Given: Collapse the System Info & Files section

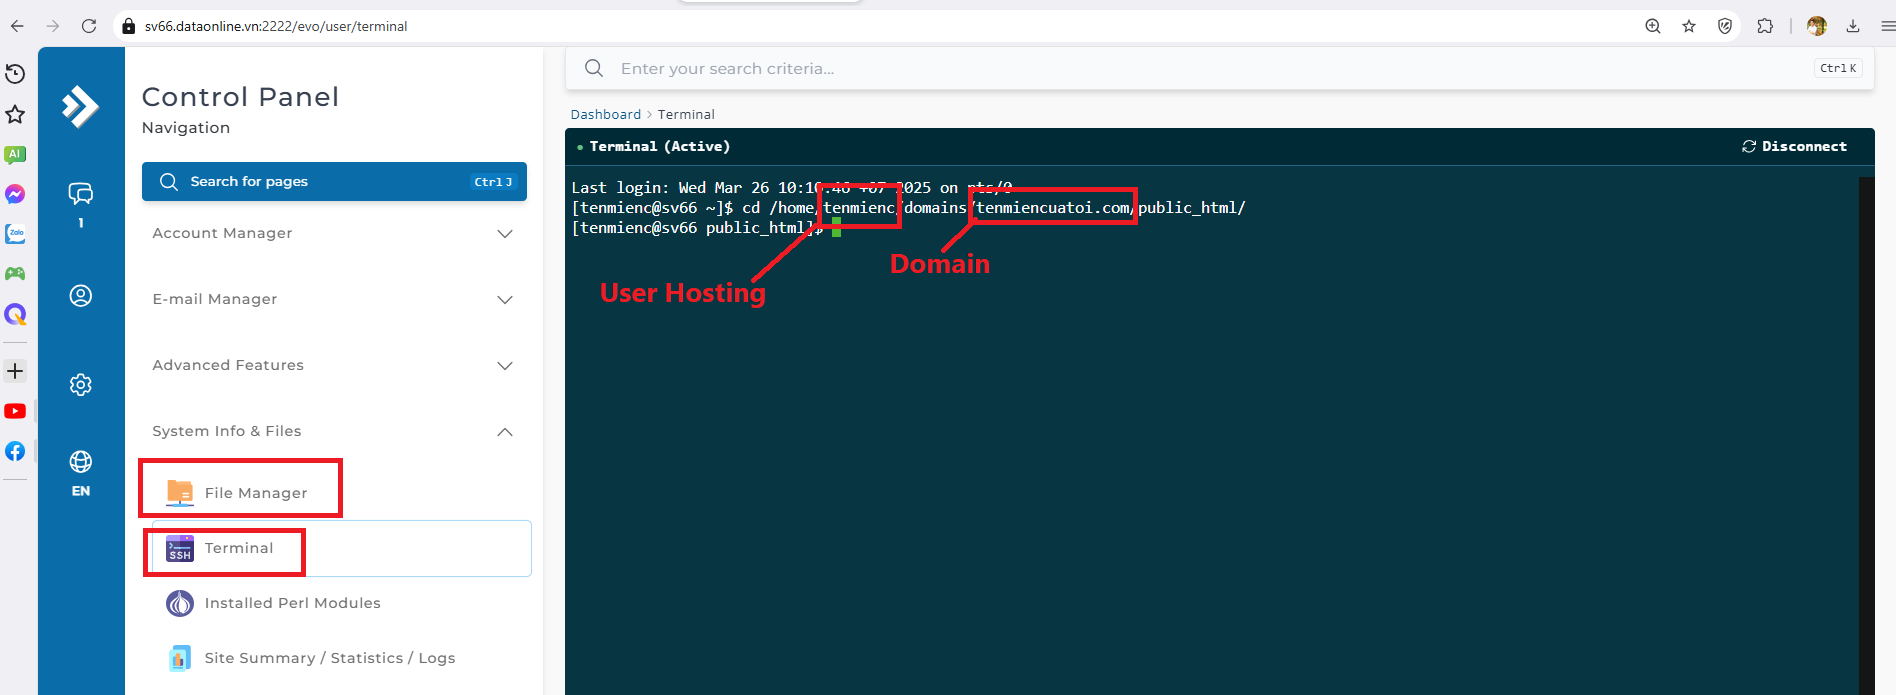Looking at the screenshot, I should (x=334, y=431).
